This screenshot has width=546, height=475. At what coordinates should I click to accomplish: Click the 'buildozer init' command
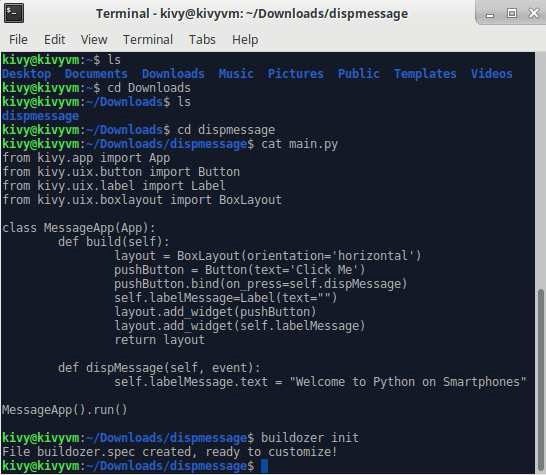tap(310, 438)
